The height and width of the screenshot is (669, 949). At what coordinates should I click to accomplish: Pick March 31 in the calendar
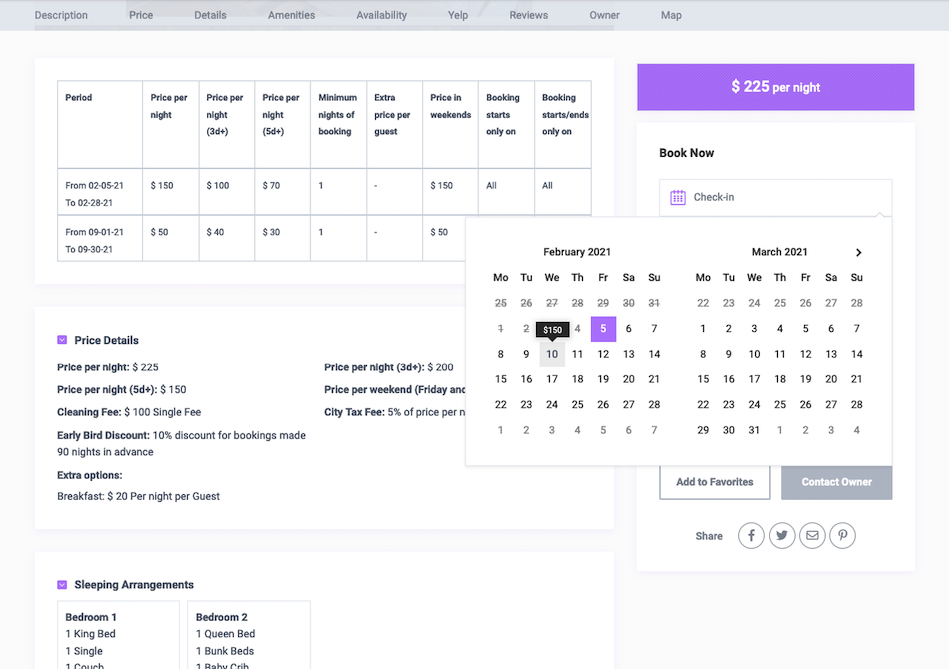[754, 430]
